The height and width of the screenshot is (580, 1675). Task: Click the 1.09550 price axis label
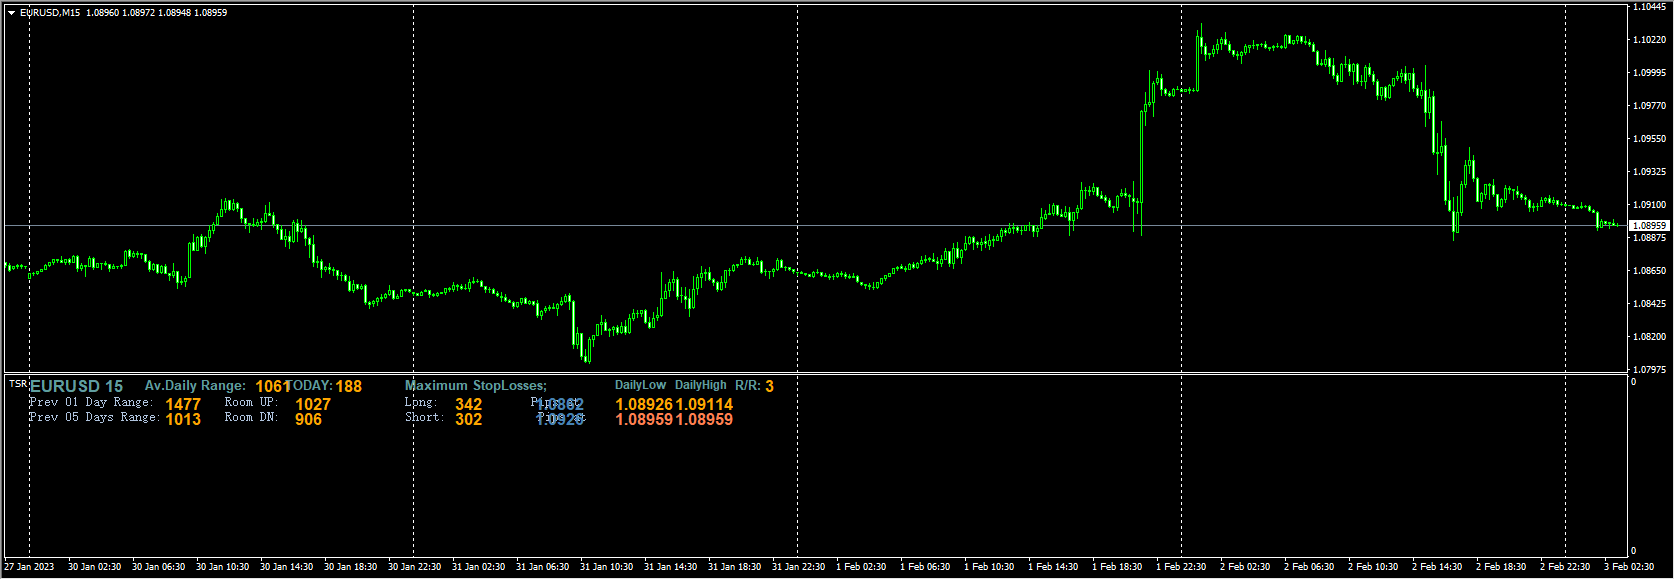[x=1650, y=139]
